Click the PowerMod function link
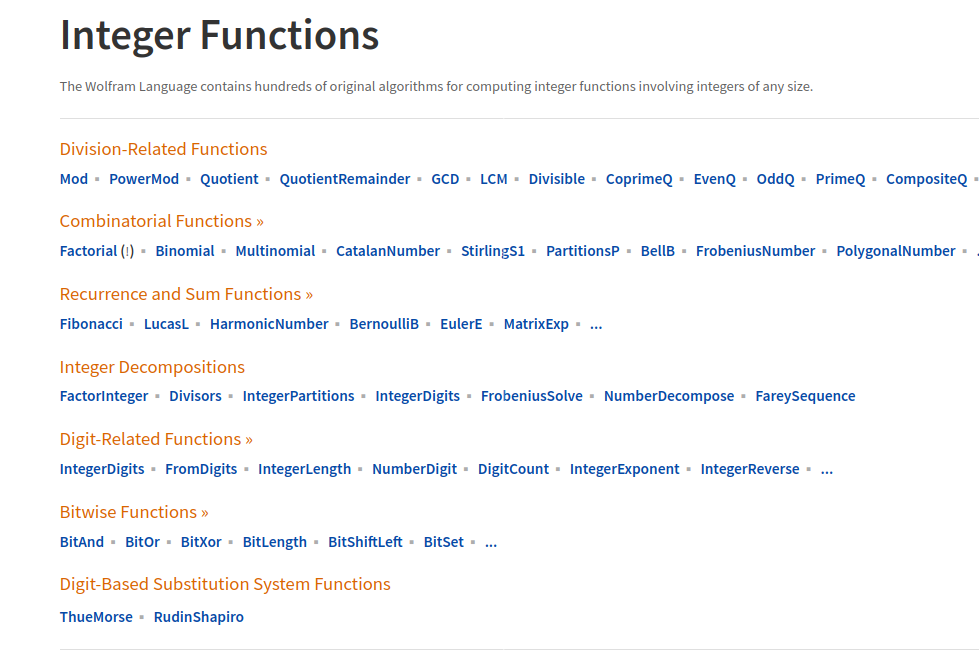This screenshot has height=668, width=979. click(x=144, y=179)
